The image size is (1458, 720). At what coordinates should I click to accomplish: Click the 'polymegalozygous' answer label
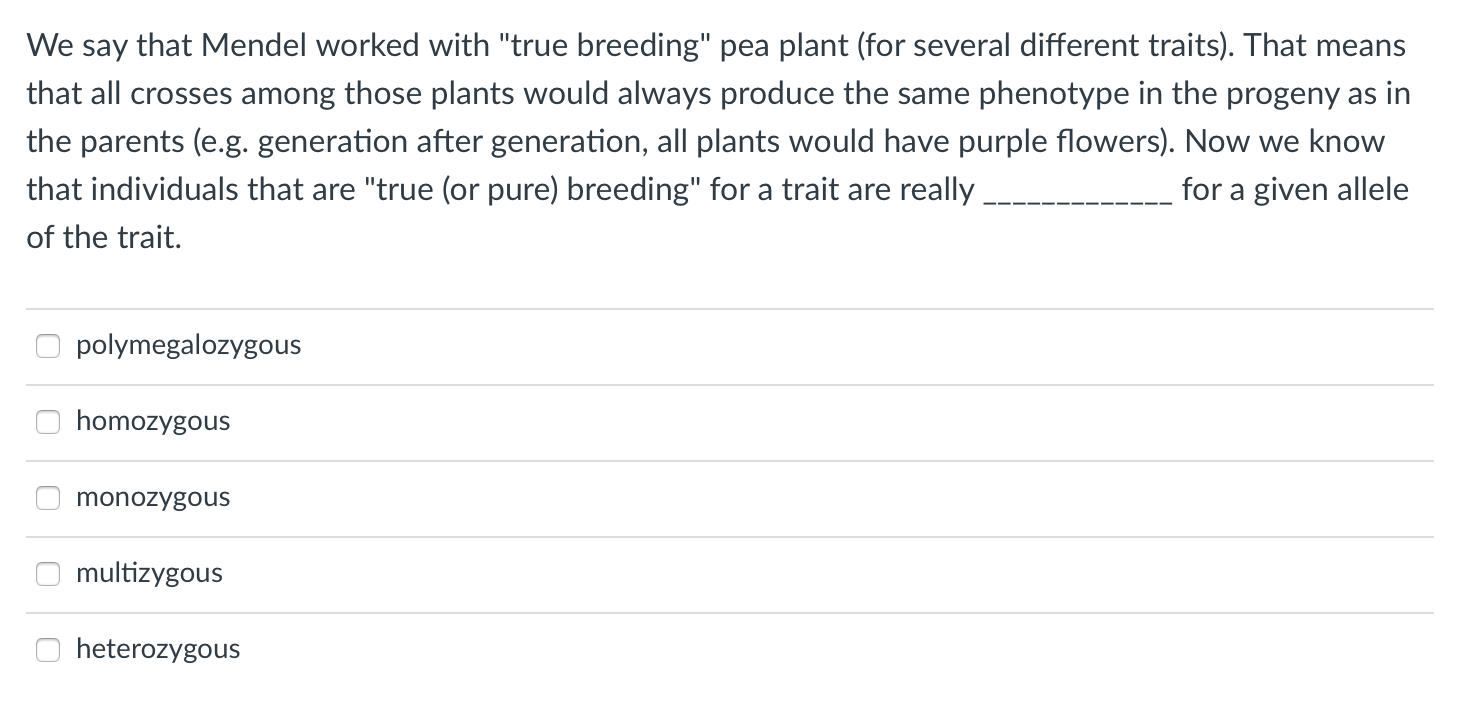pos(188,346)
